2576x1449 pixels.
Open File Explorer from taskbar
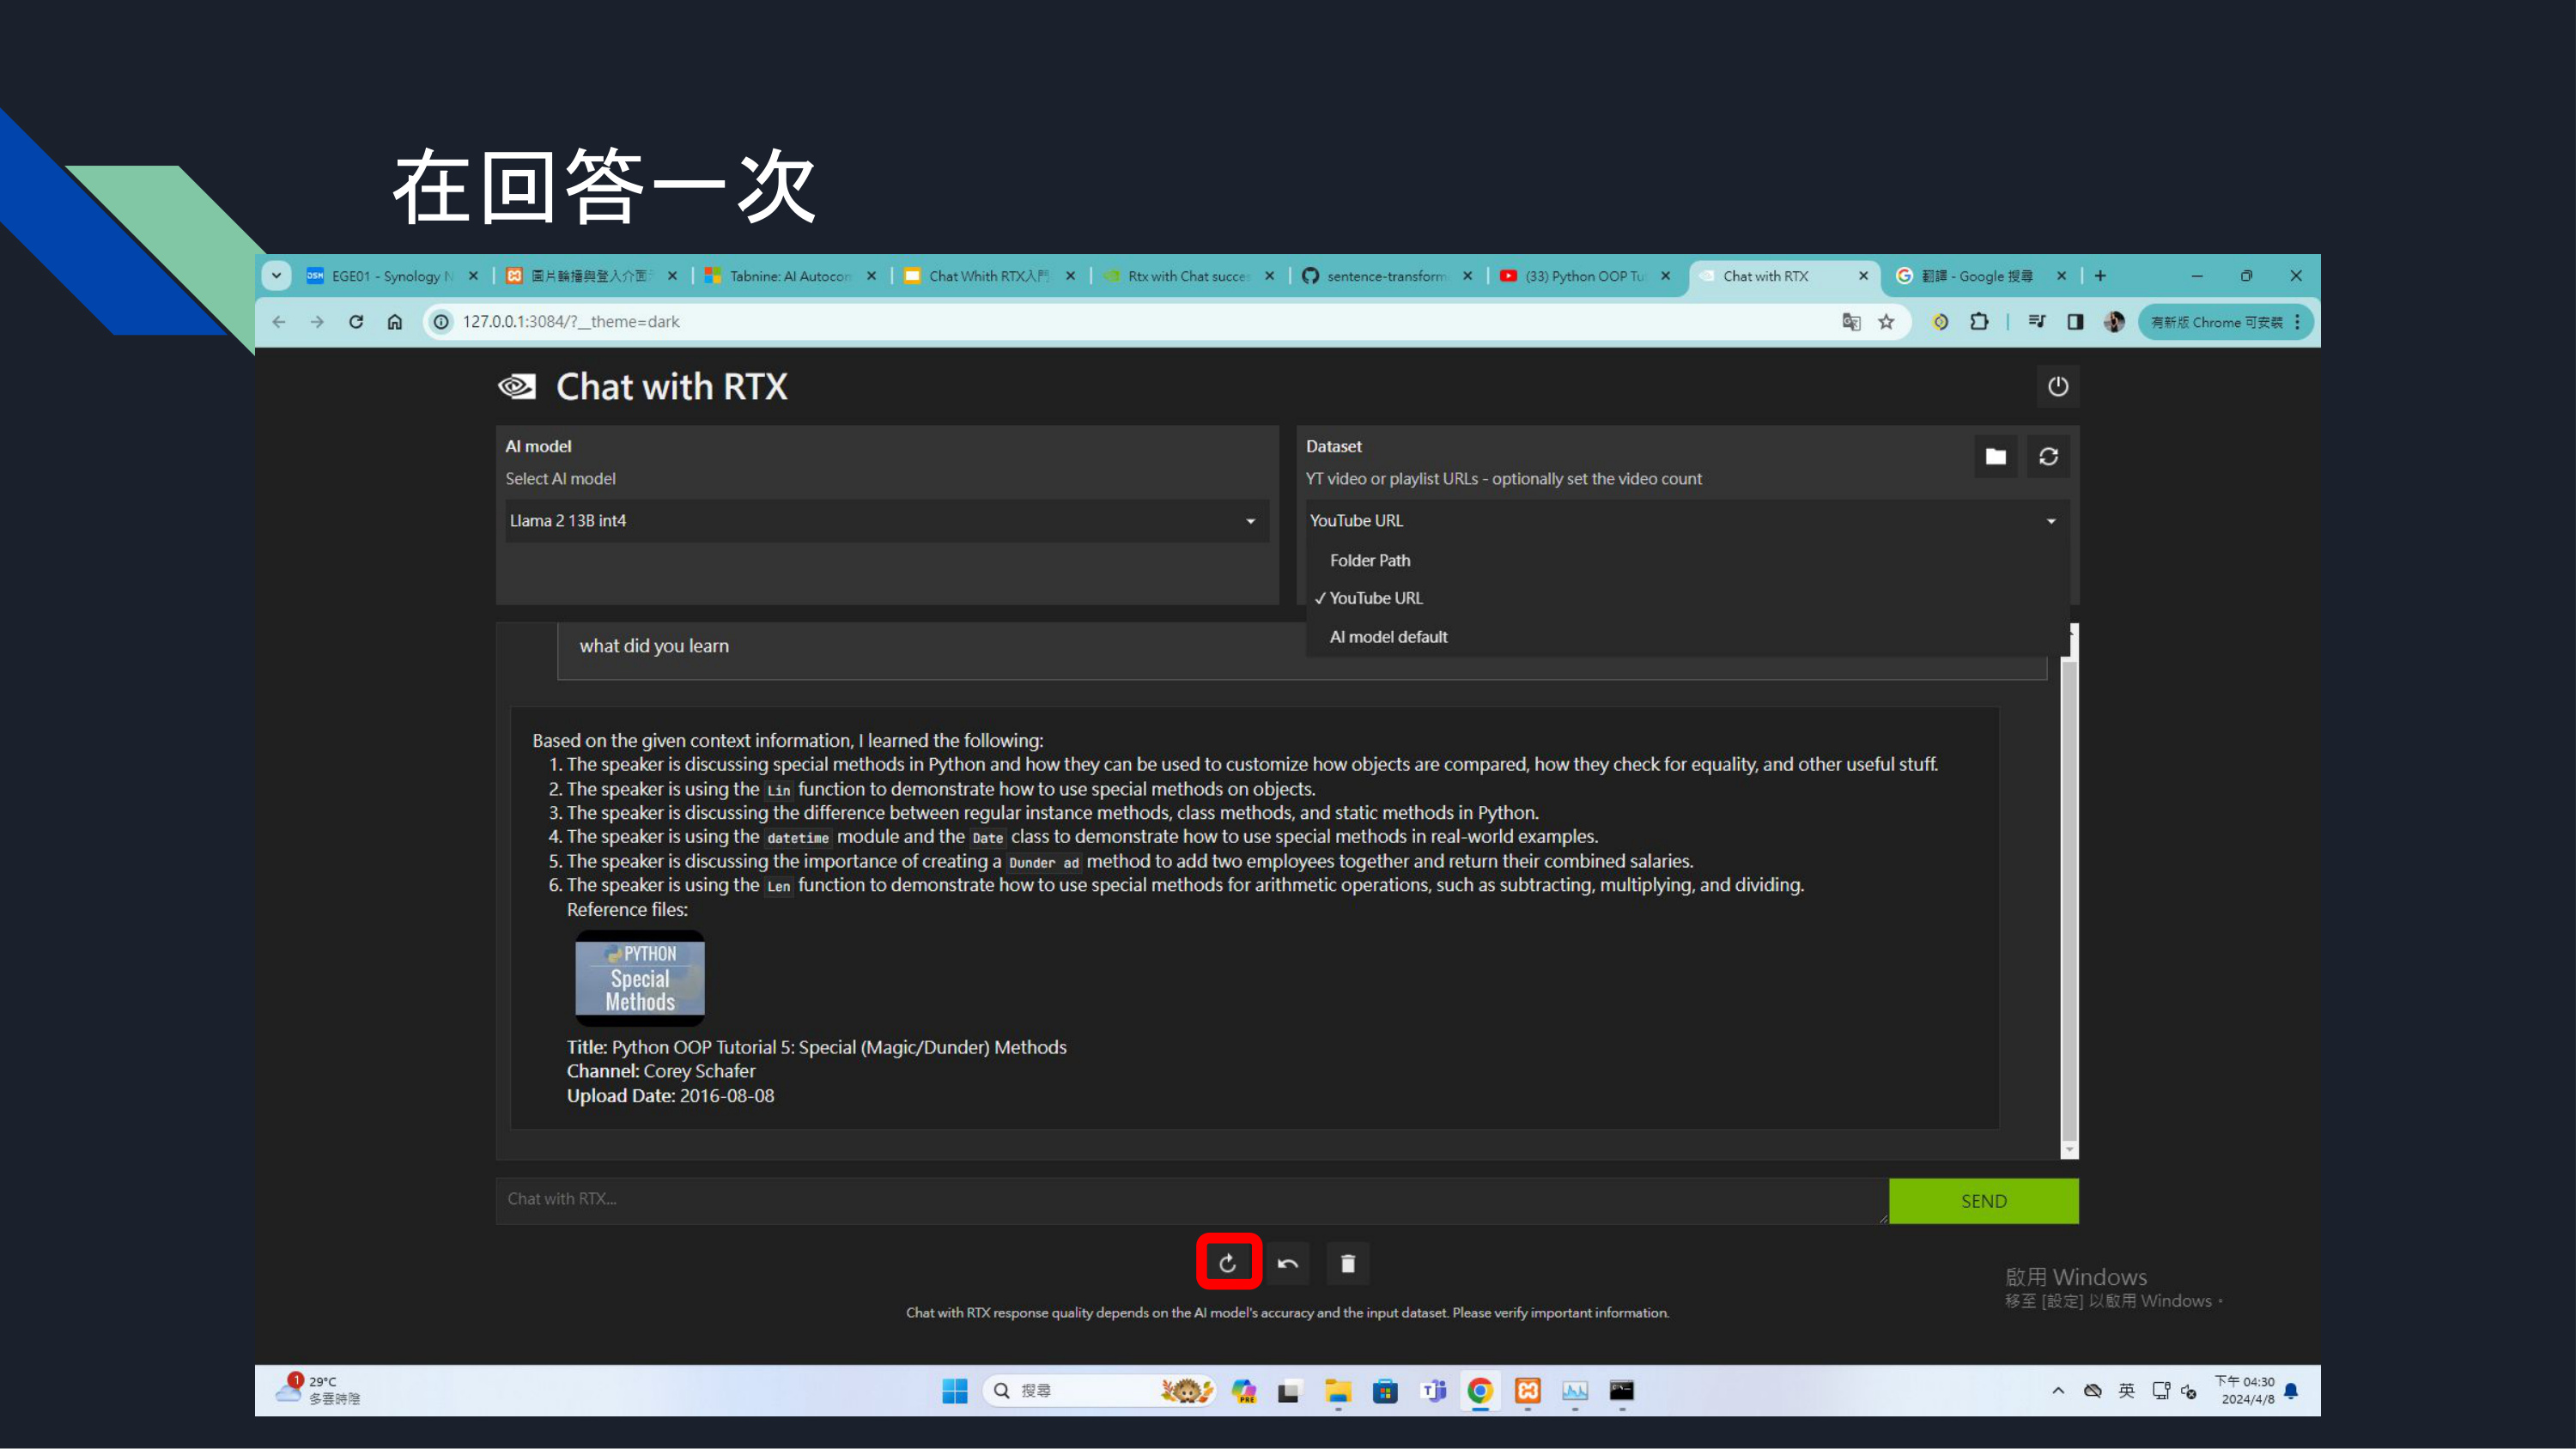(x=1338, y=1390)
